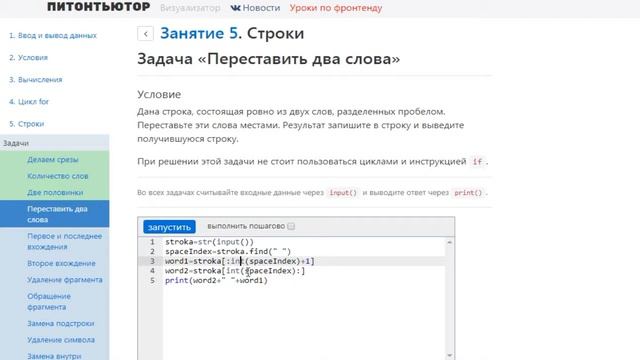Open task Удаление фрагмента
The height and width of the screenshot is (360, 640).
tap(65, 280)
